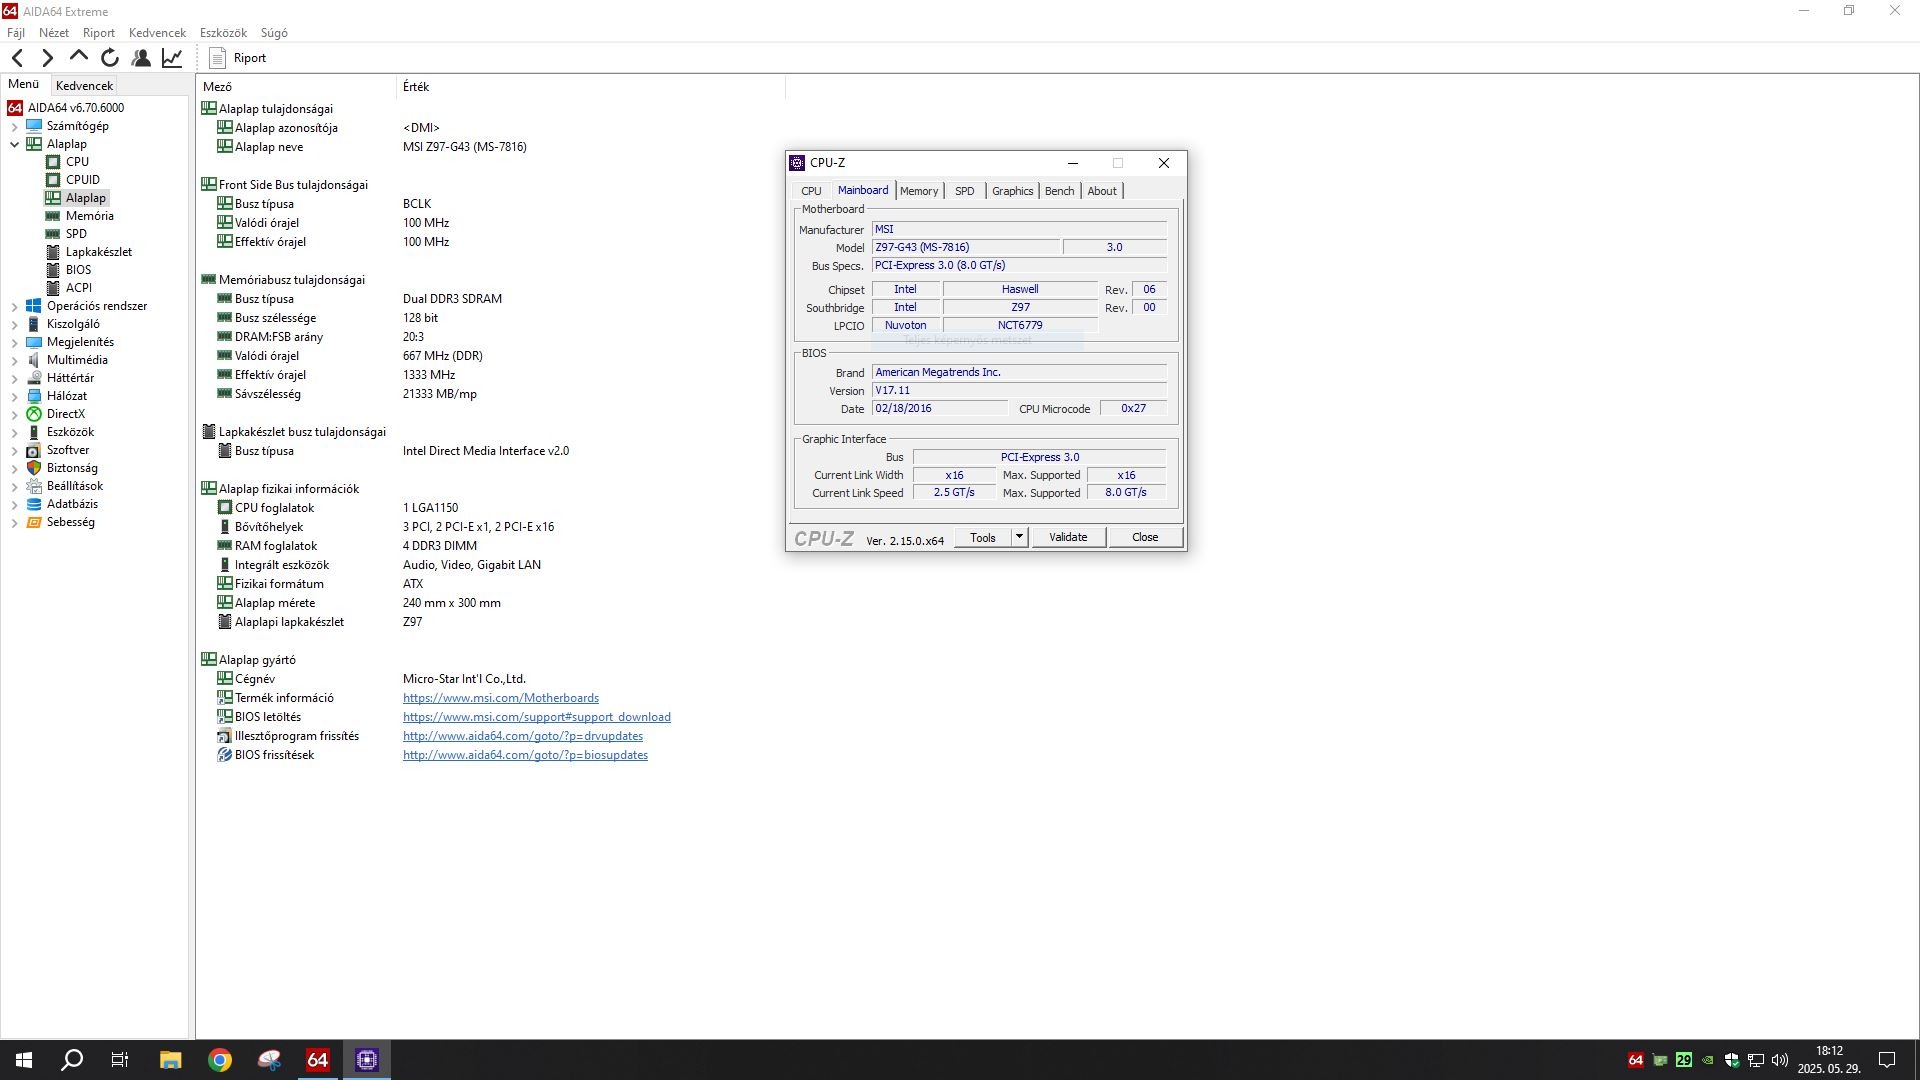The image size is (1920, 1080).
Task: Open the Tools dropdown arrow in CPU-Z
Action: [1019, 537]
